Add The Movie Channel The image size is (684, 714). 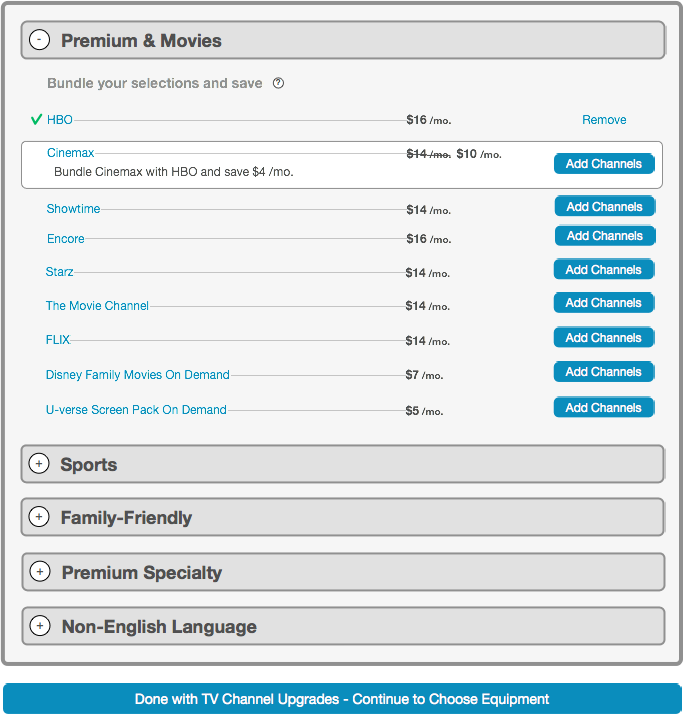[x=603, y=303]
